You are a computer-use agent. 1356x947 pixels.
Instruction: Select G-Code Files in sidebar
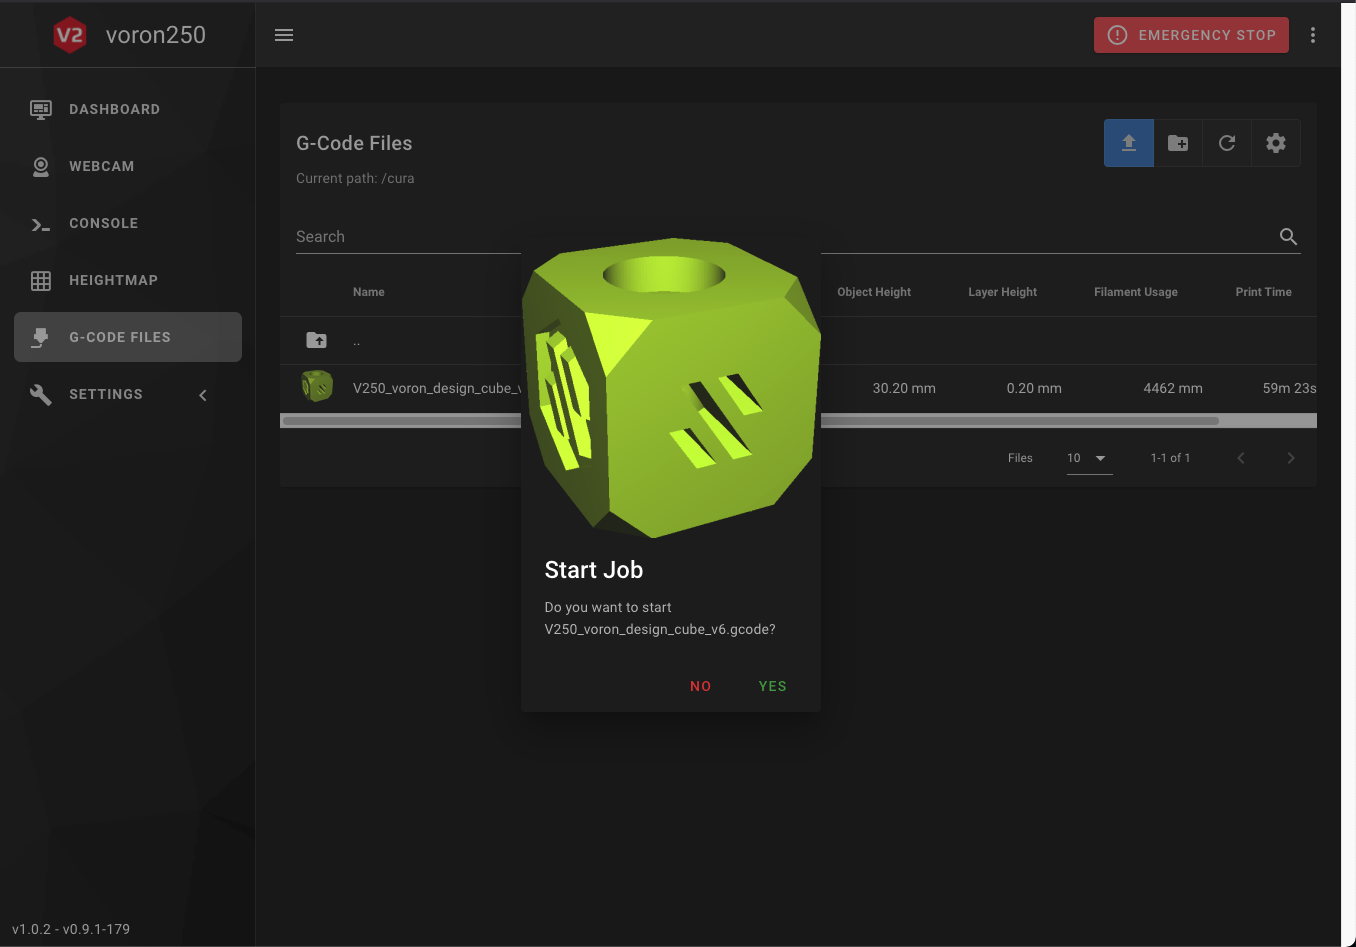coord(128,337)
